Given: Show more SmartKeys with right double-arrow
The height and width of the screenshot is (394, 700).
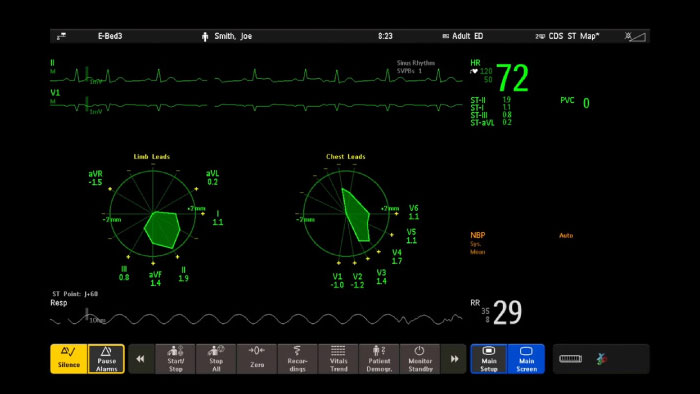Looking at the screenshot, I should click(x=454, y=359).
